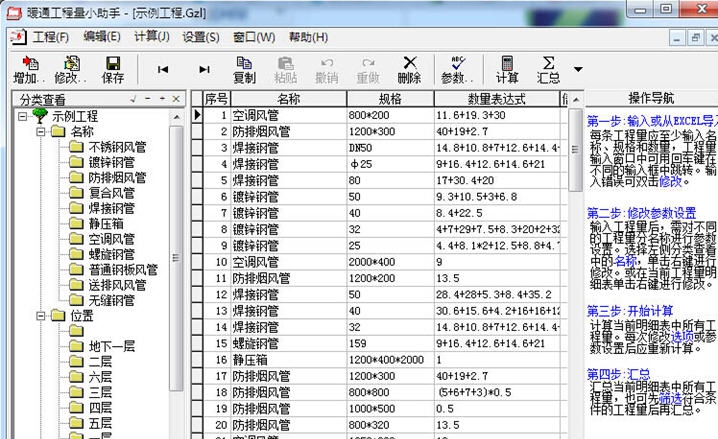This screenshot has height=439, width=718.
Task: Open the 帮助(H) menu
Action: click(308, 37)
